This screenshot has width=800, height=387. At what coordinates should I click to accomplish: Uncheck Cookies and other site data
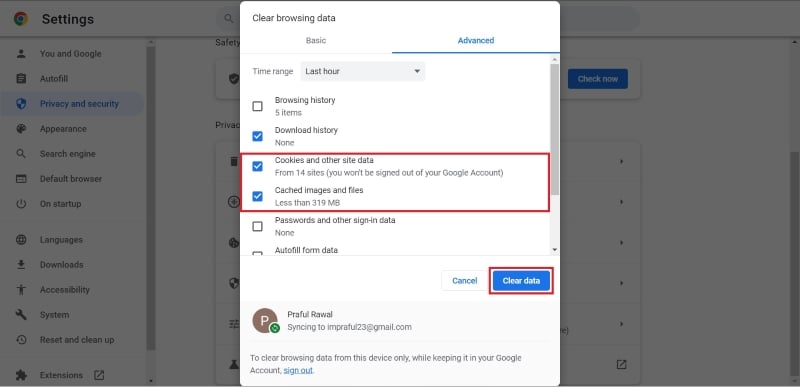tap(258, 166)
